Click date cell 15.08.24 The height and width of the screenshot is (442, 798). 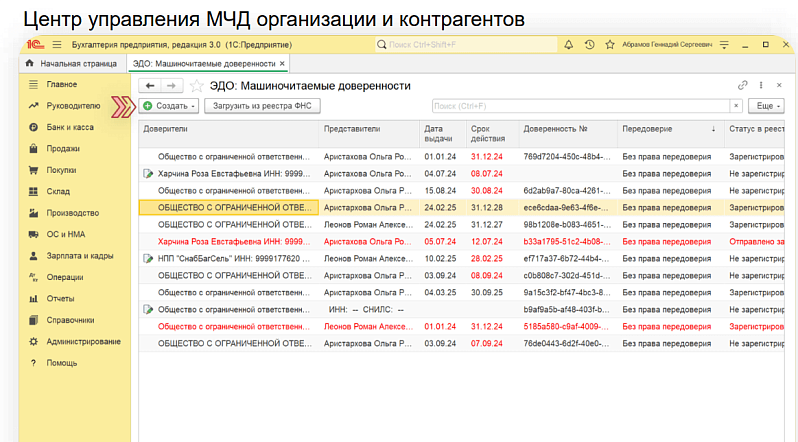click(443, 191)
